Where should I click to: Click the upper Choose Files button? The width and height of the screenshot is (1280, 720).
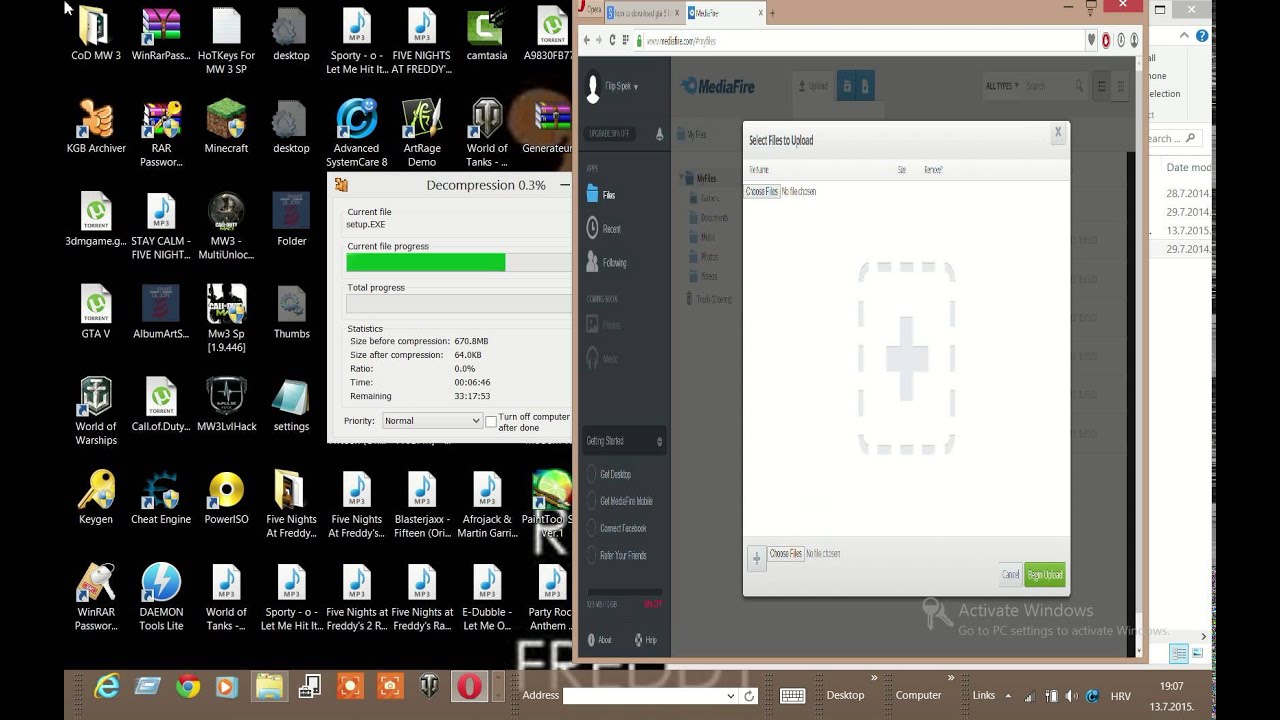[762, 191]
